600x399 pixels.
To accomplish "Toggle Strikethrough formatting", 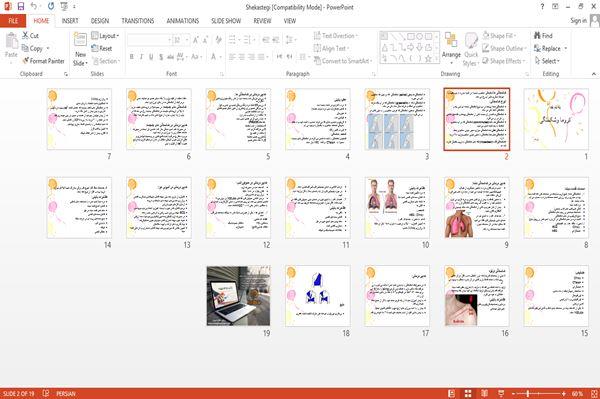I will pyautogui.click(x=170, y=57).
